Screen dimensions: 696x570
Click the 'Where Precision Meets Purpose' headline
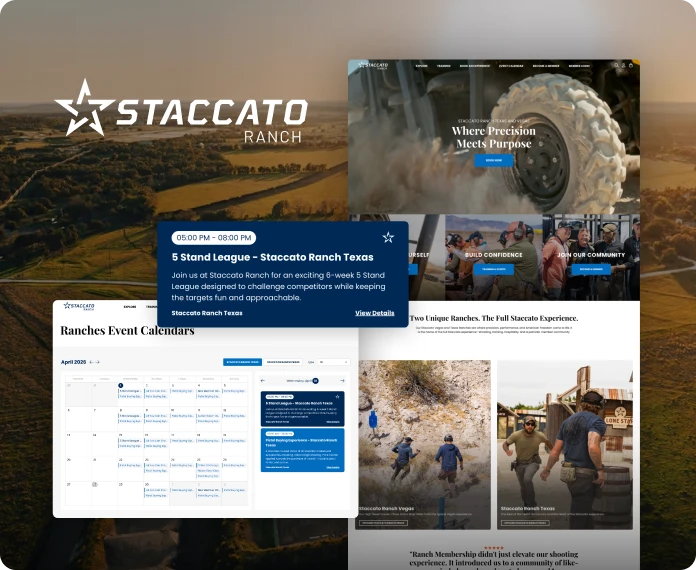[494, 137]
